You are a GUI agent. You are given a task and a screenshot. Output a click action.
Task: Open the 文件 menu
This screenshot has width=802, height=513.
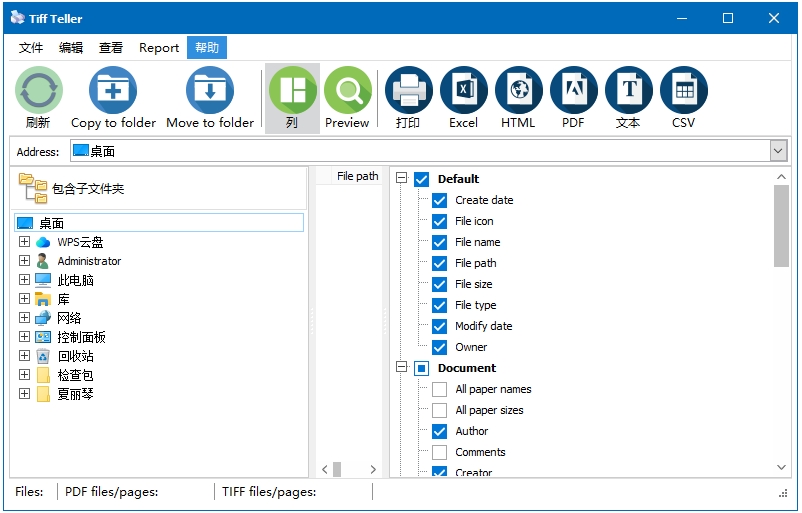[31, 48]
